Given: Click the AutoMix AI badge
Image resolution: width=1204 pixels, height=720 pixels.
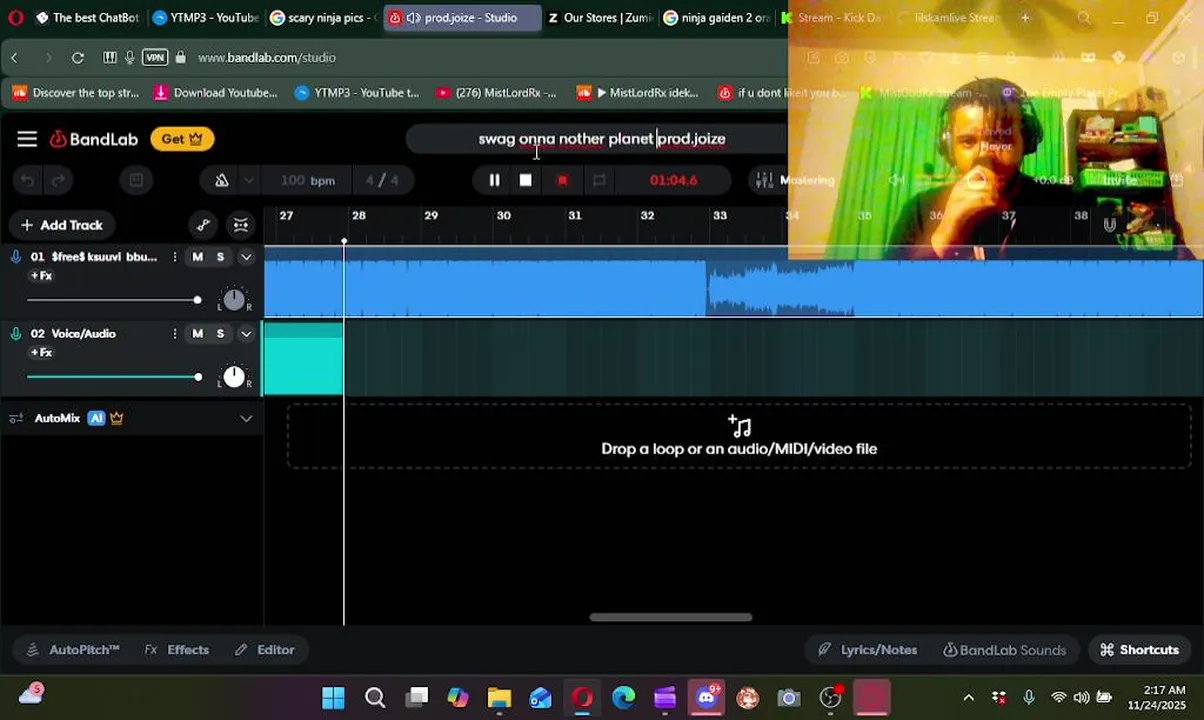Looking at the screenshot, I should pos(96,418).
